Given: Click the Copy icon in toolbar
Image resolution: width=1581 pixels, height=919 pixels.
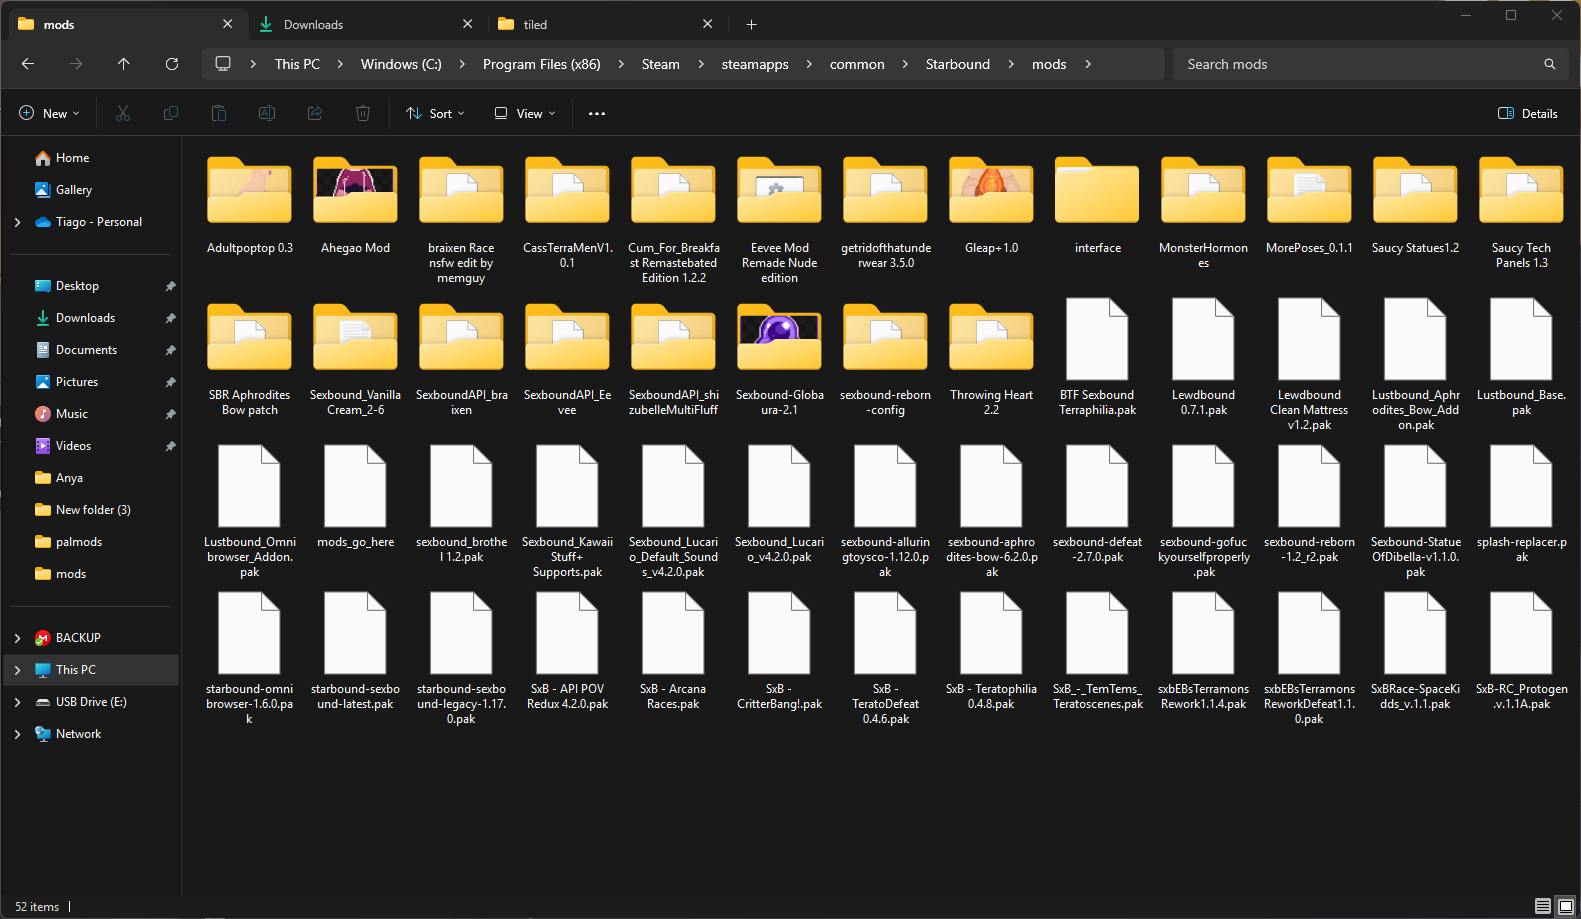Looking at the screenshot, I should (171, 114).
